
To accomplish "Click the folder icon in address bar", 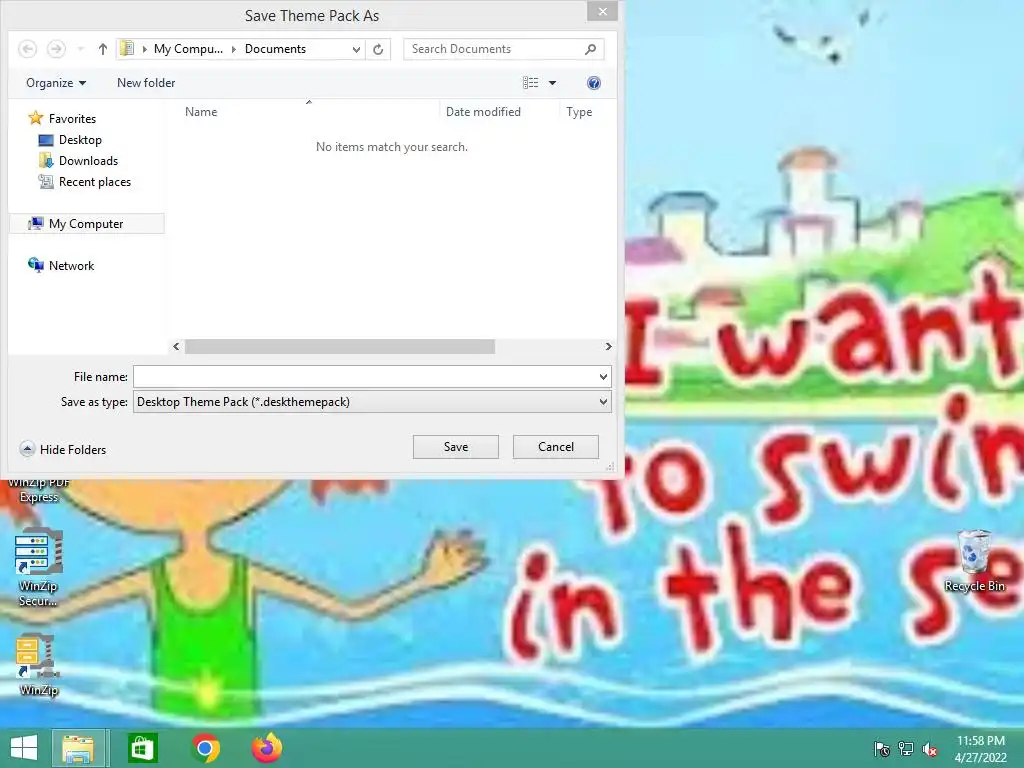I will point(127,48).
